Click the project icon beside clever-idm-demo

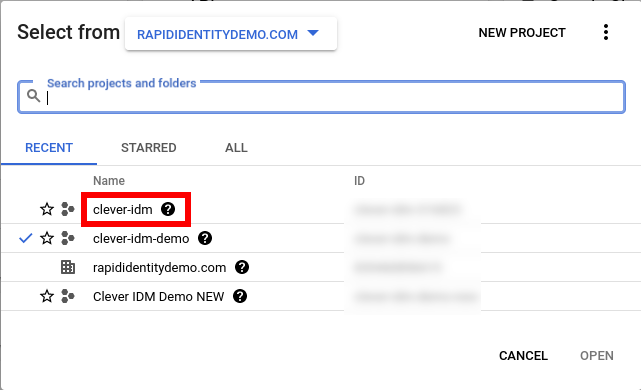68,238
